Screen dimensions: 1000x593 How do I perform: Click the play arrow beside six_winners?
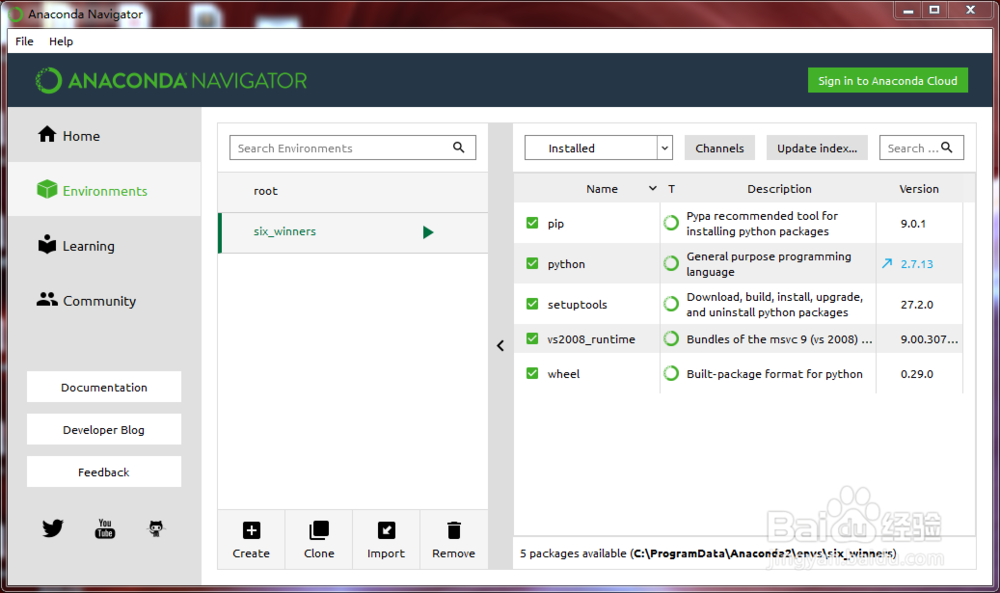pos(428,232)
